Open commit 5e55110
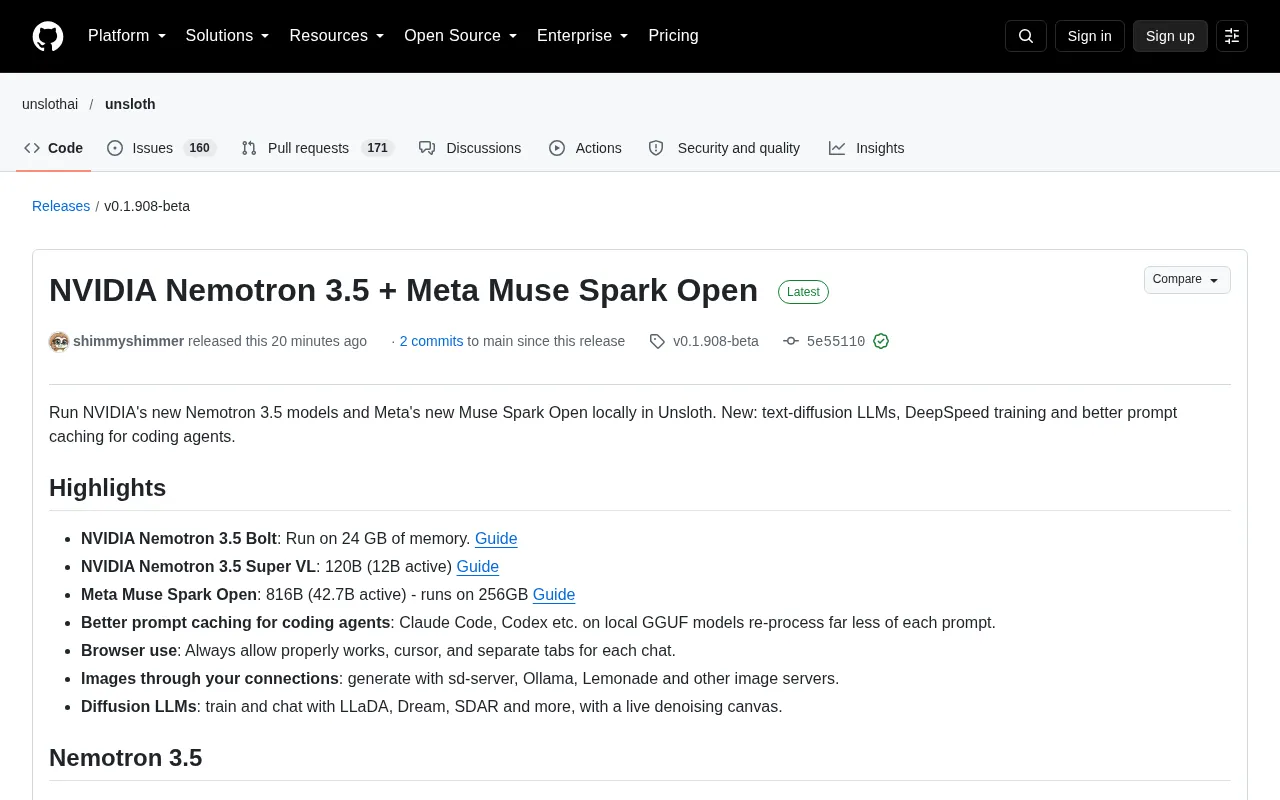Screen dimensions: 1280x800 [836, 342]
